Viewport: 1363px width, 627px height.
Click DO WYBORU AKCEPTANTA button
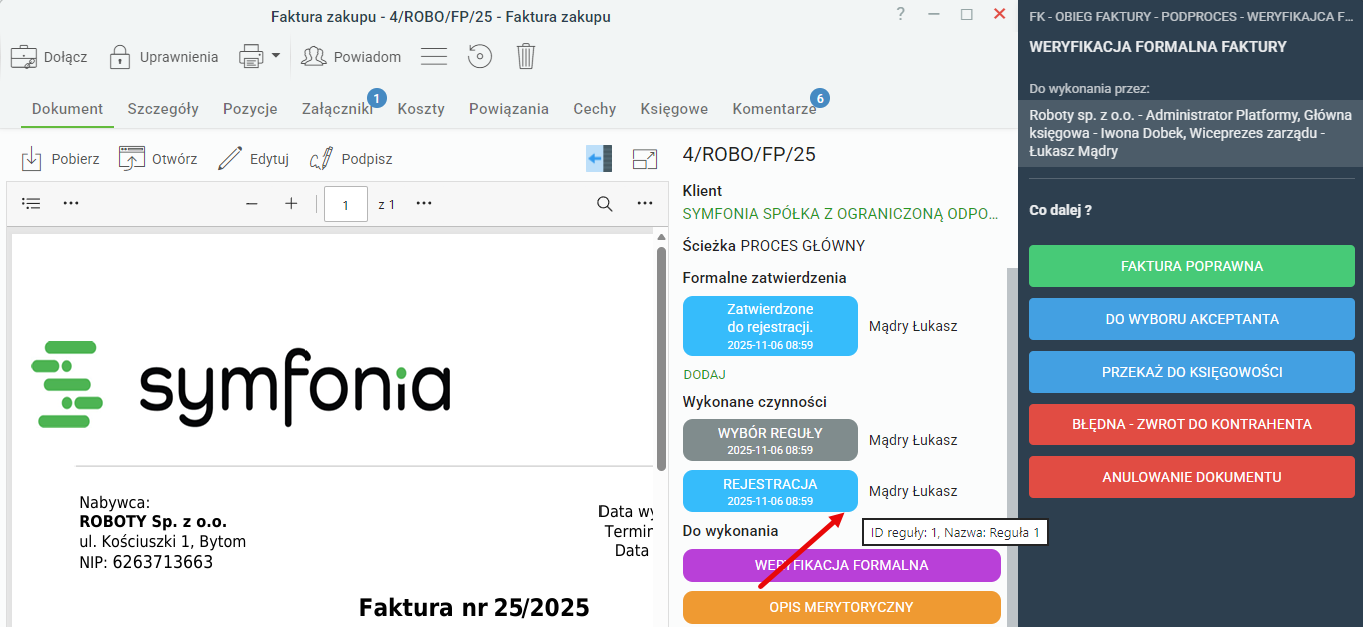pyautogui.click(x=1192, y=319)
